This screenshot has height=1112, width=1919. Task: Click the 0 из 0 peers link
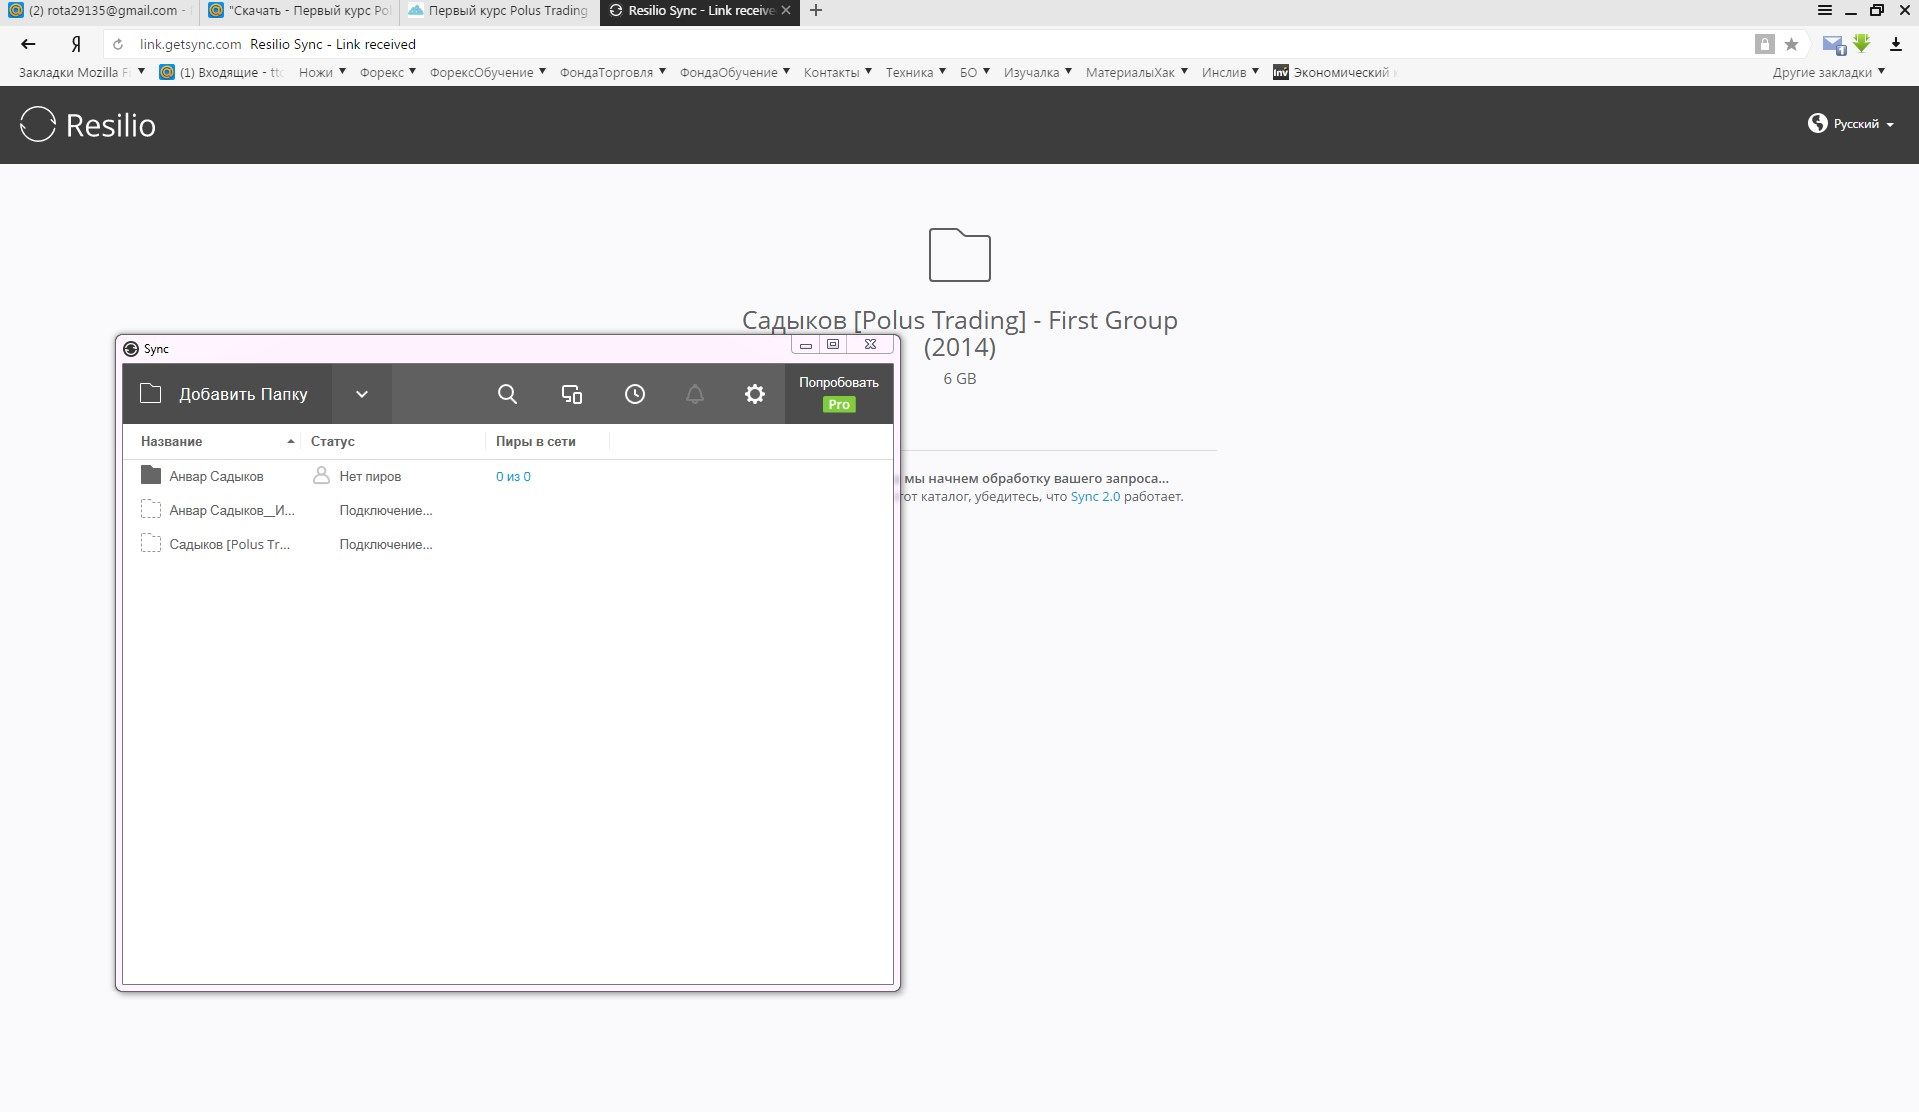pos(513,477)
